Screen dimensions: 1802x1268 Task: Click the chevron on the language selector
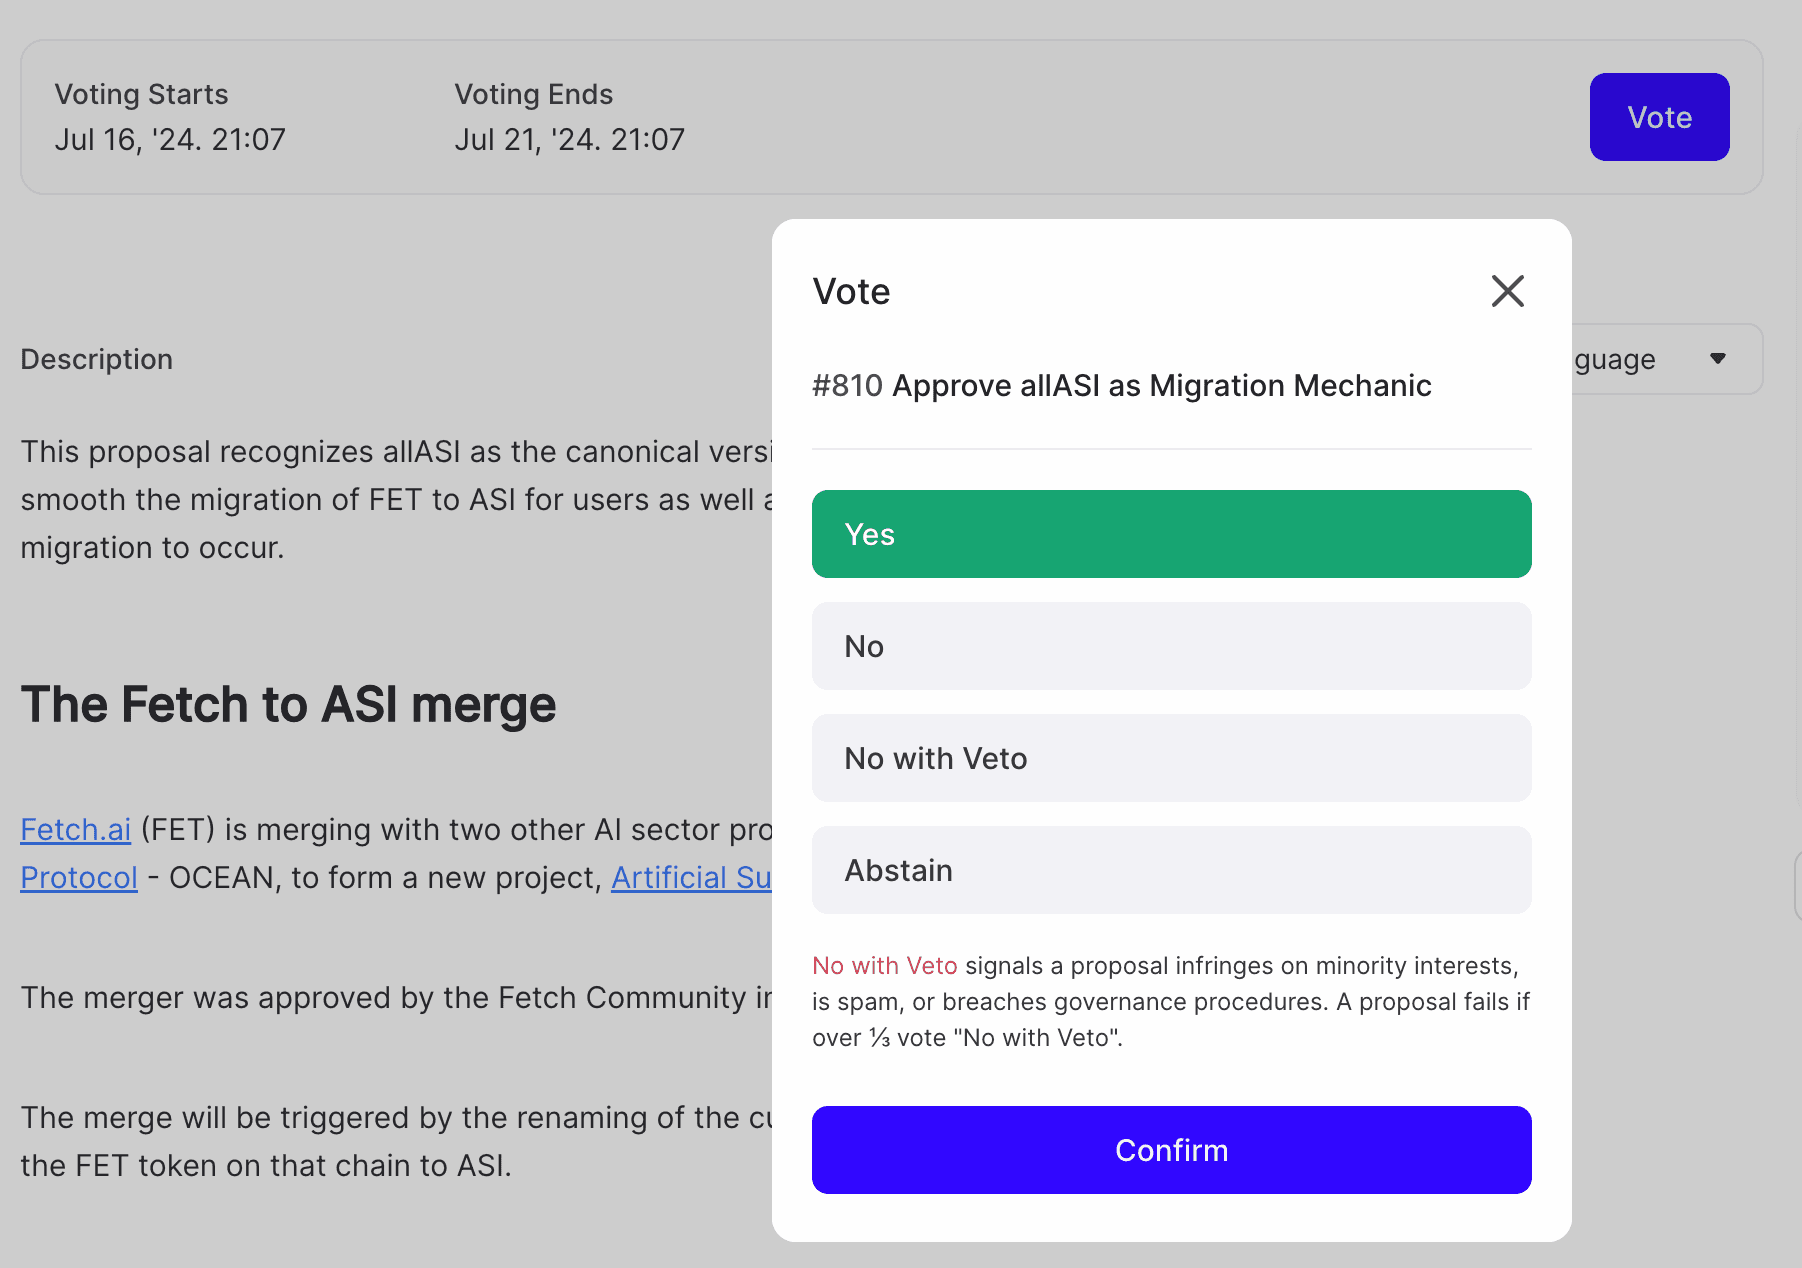tap(1718, 358)
